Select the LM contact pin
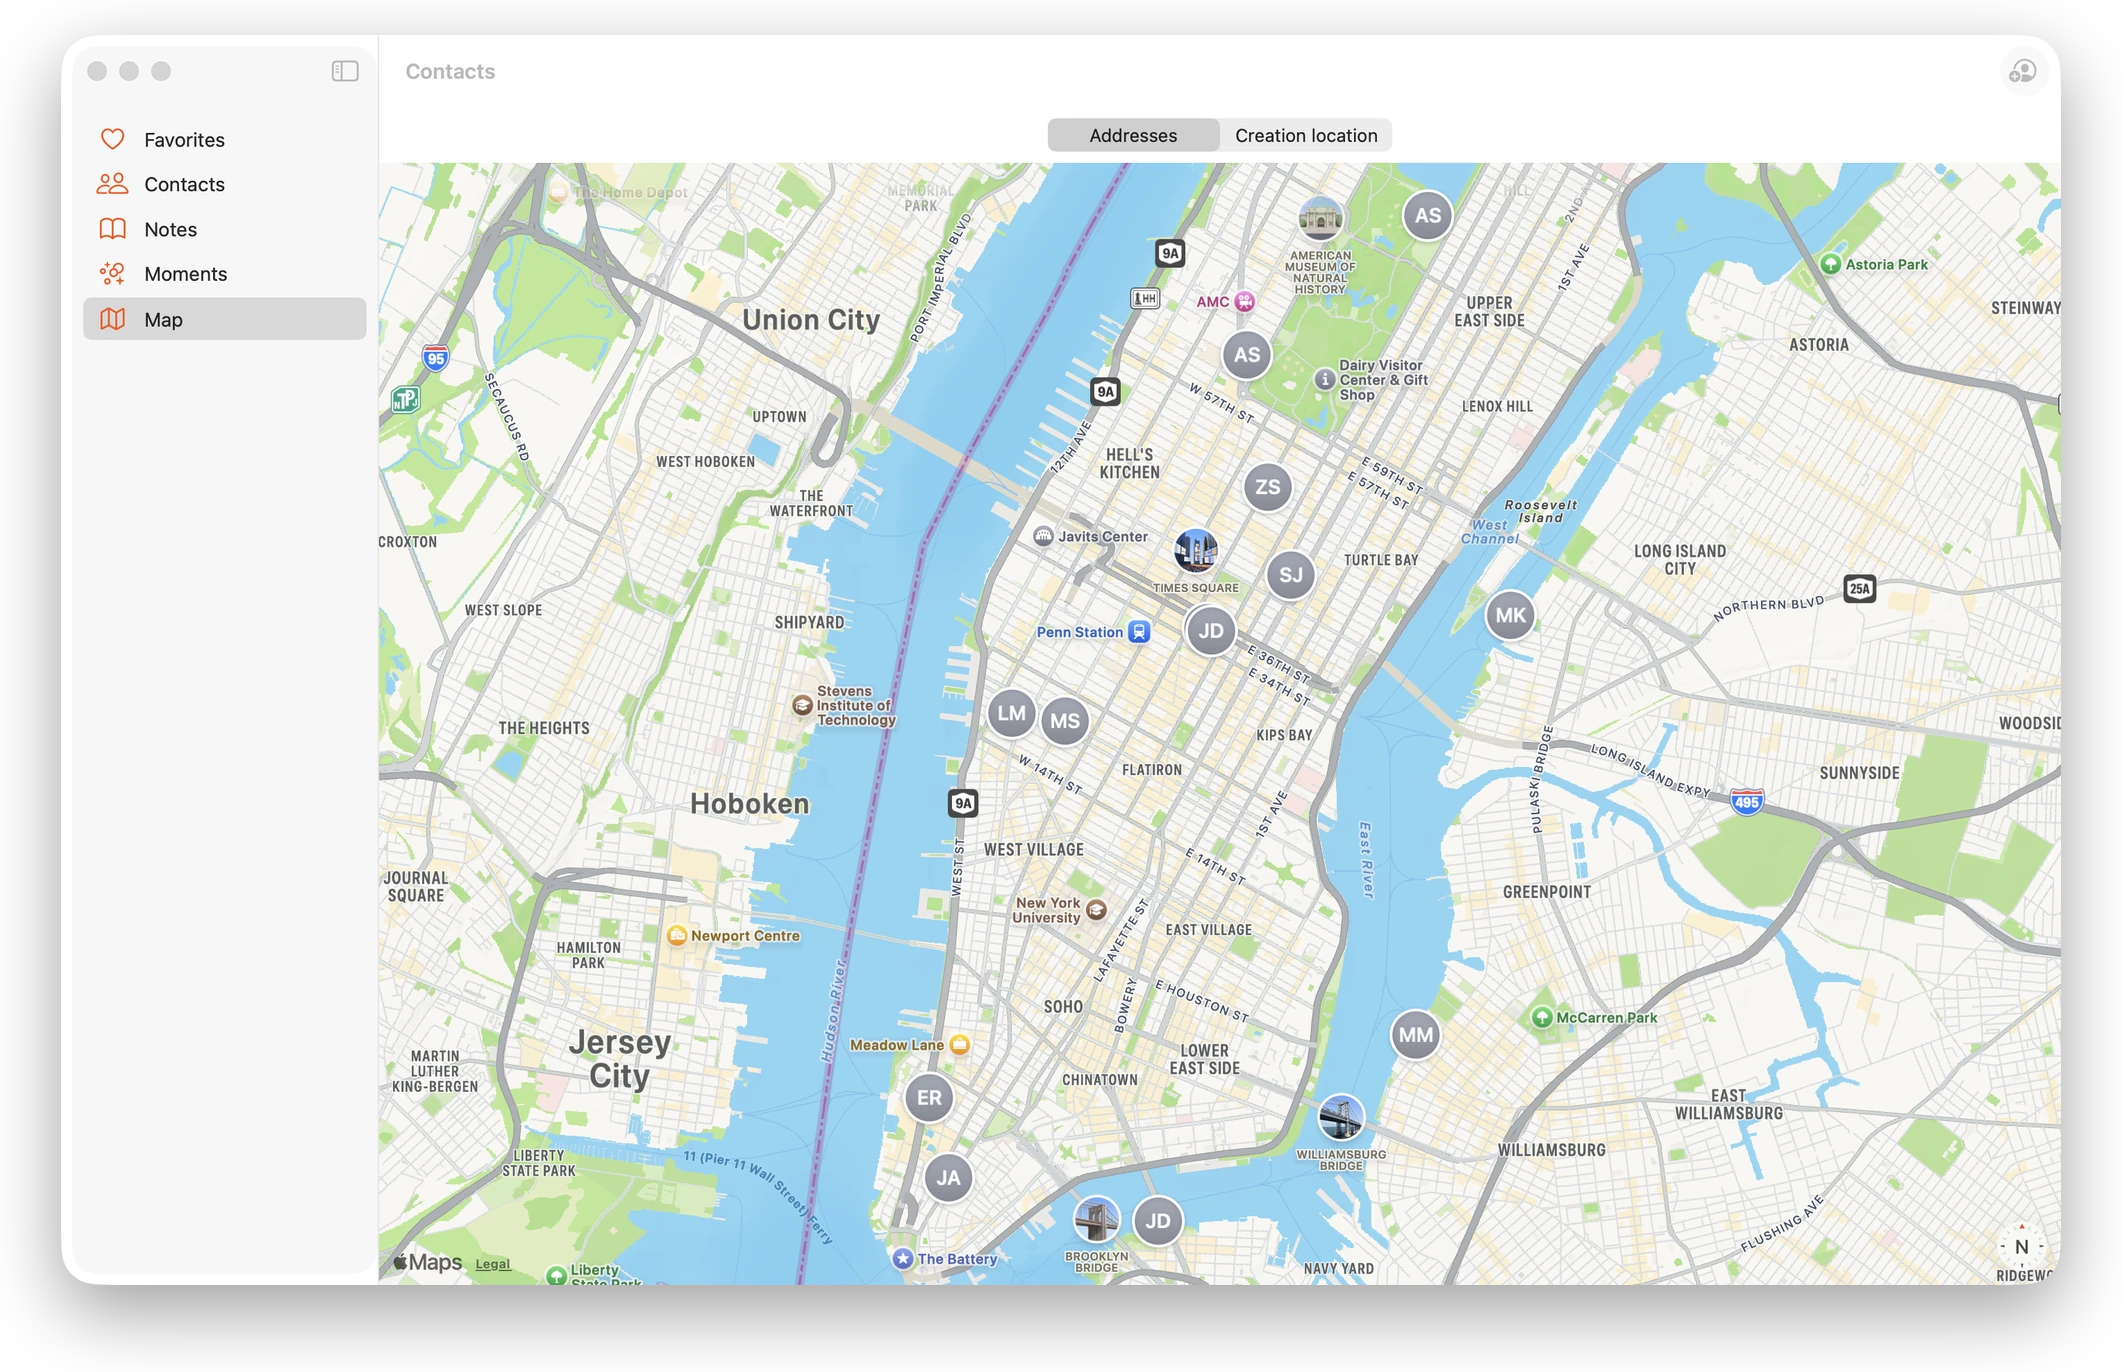The image size is (2122, 1372). tap(1011, 713)
